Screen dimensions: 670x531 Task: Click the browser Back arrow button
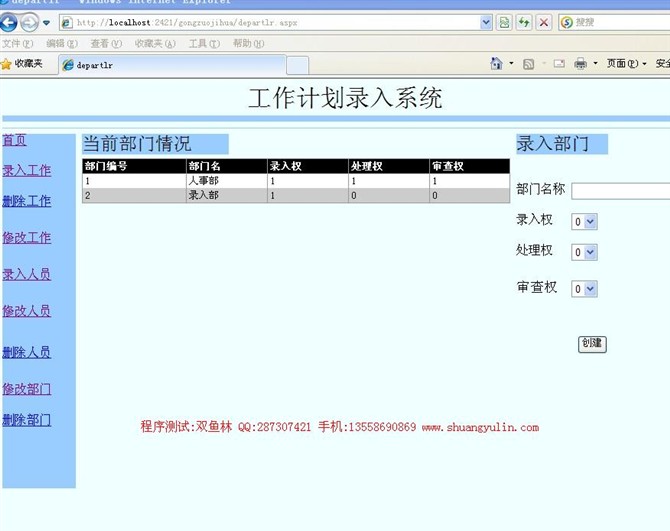(x=9, y=23)
